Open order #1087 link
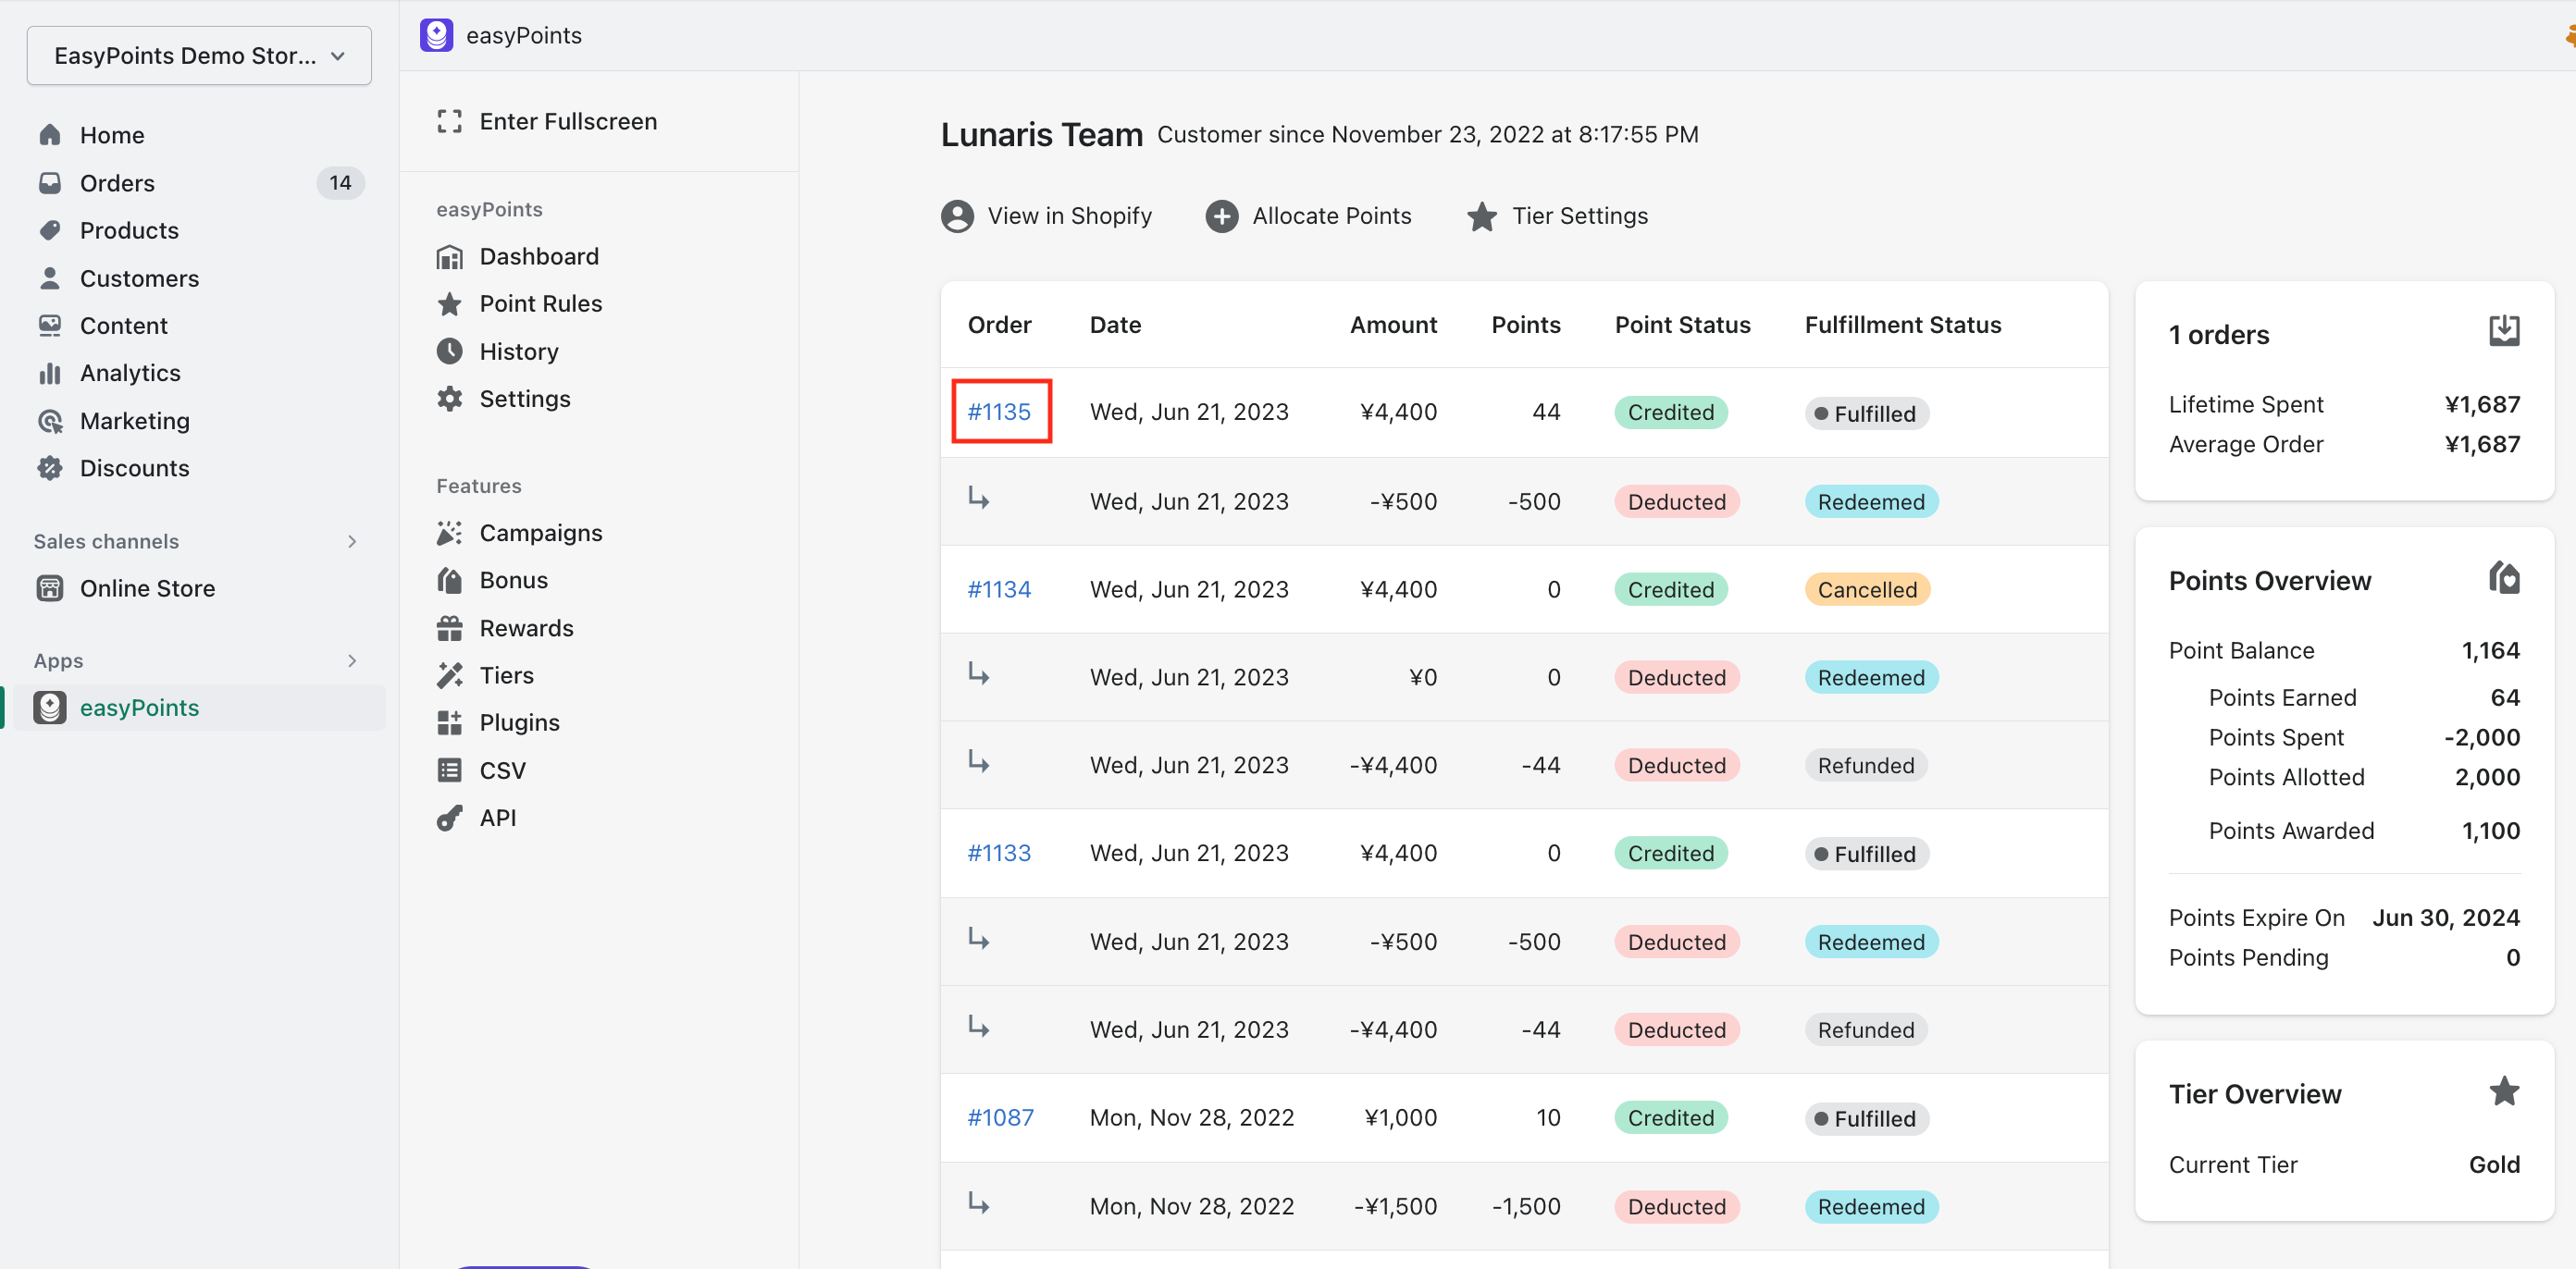 click(x=1000, y=1117)
